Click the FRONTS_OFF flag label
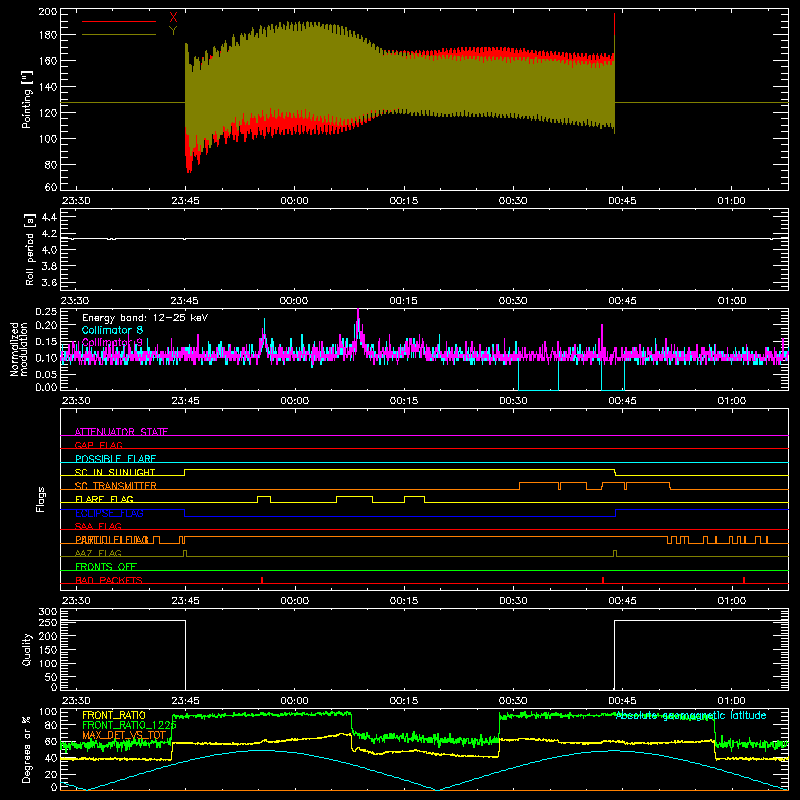Image resolution: width=800 pixels, height=800 pixels. (x=106, y=566)
